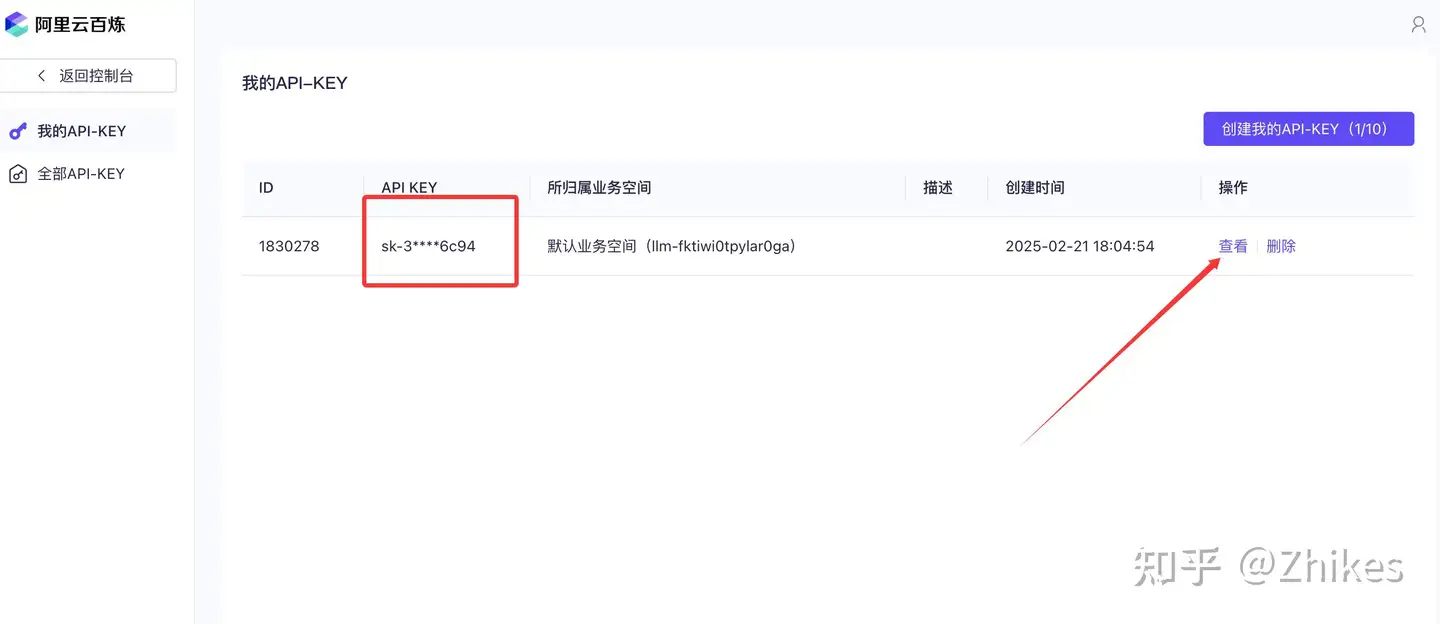Click 创建我的API-KEY（1/10）button

coord(1308,129)
